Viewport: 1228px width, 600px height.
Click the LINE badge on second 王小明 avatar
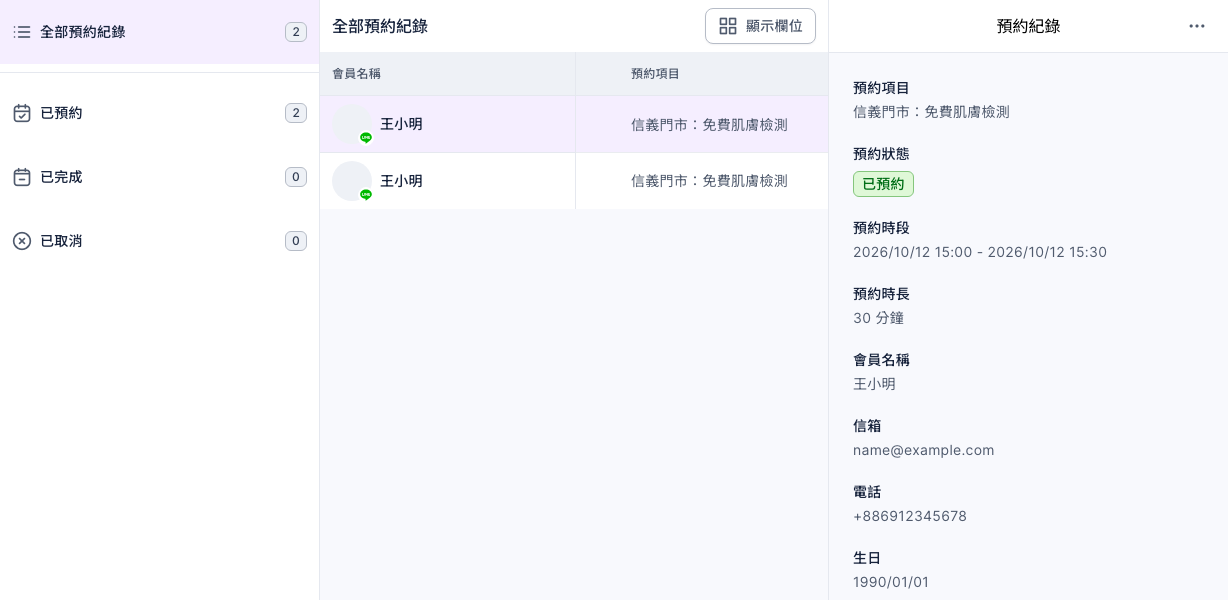(366, 195)
